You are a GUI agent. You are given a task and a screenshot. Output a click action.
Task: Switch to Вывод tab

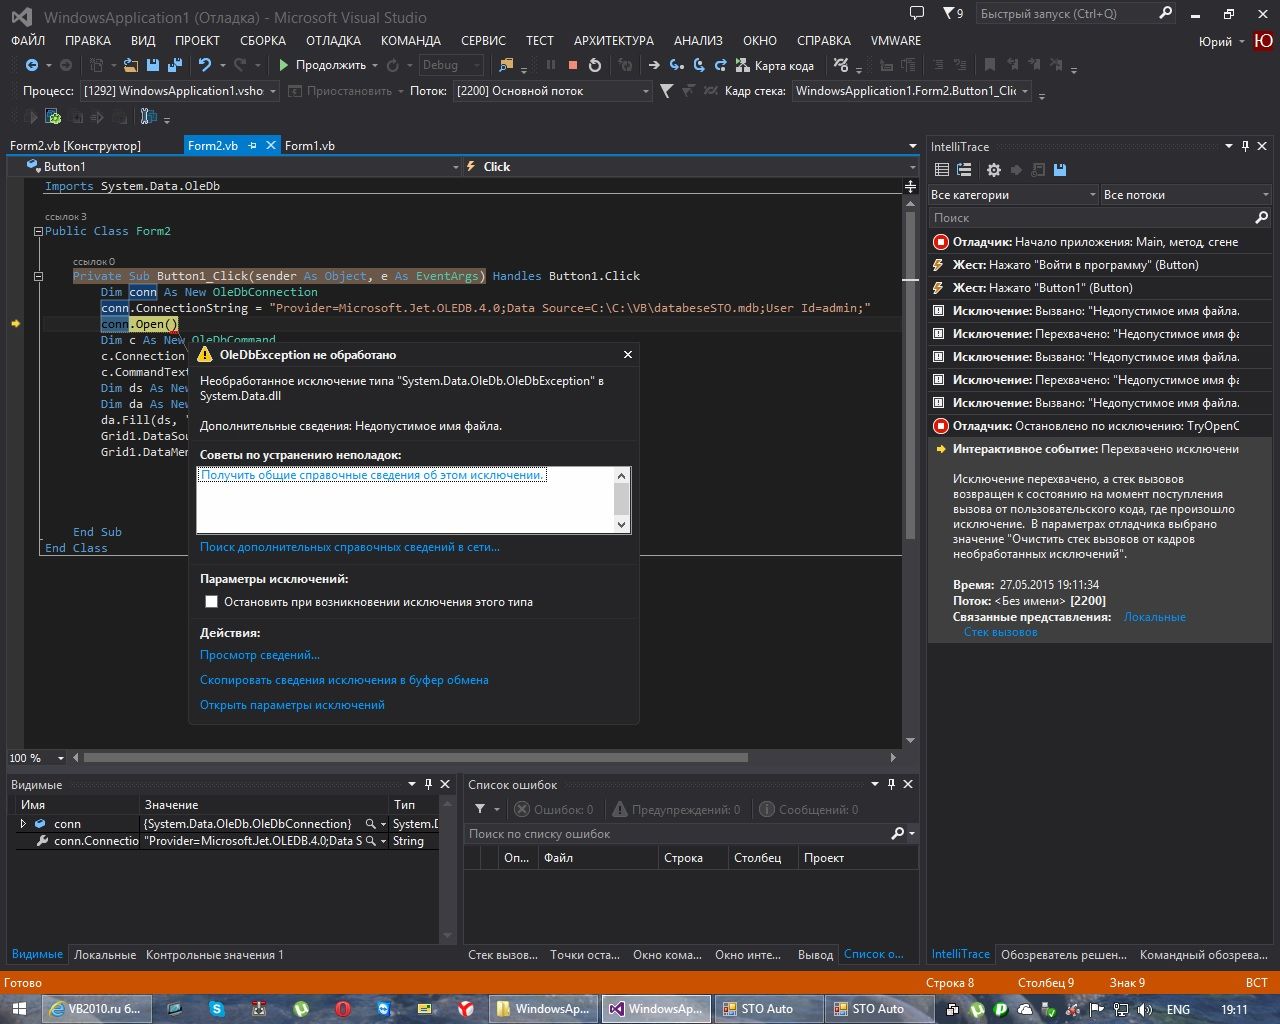click(x=816, y=955)
